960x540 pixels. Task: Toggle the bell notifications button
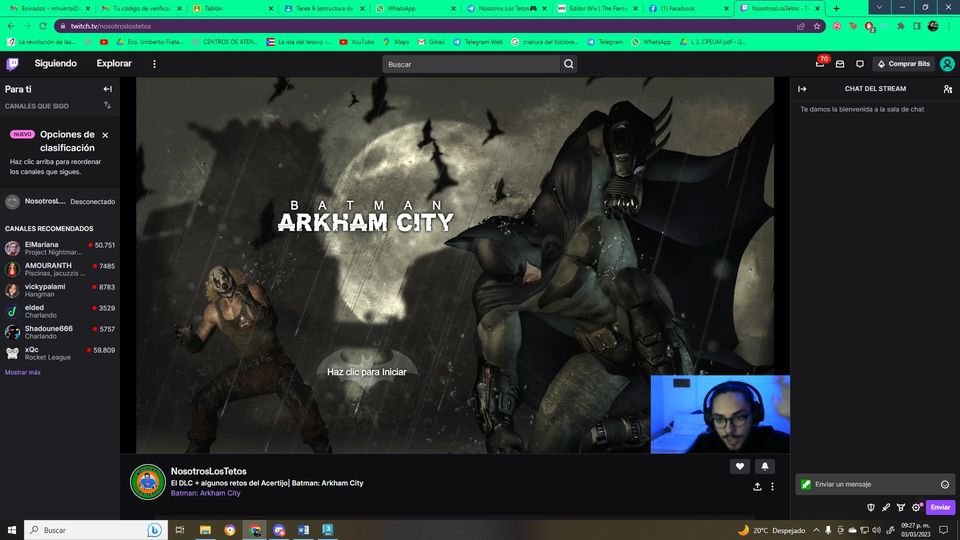(765, 467)
